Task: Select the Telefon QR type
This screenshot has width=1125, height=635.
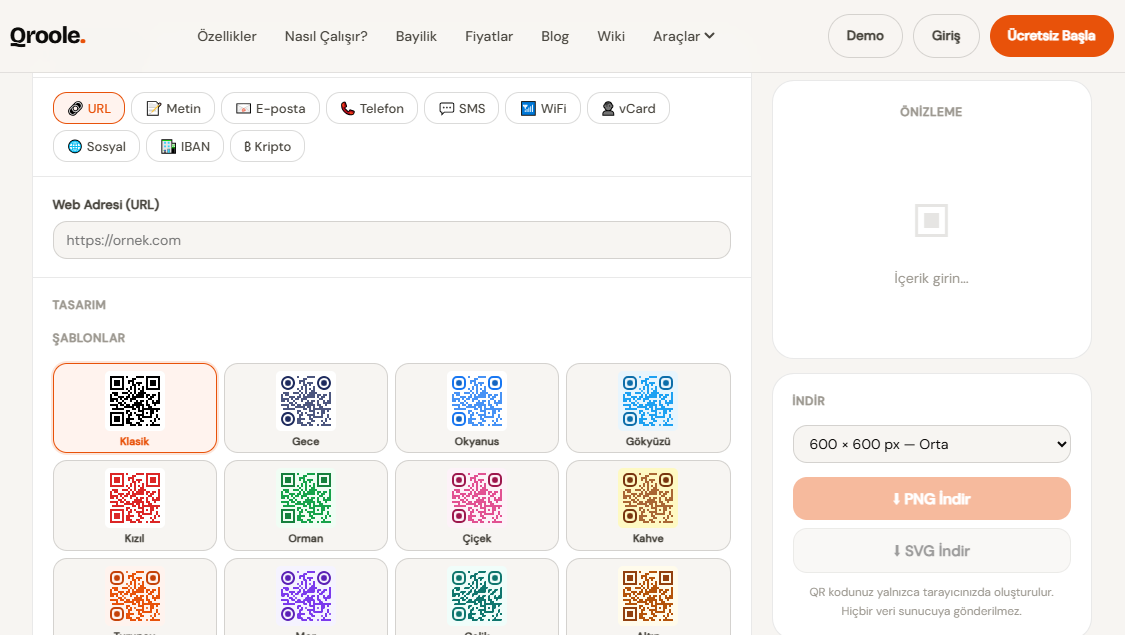Action: point(372,108)
